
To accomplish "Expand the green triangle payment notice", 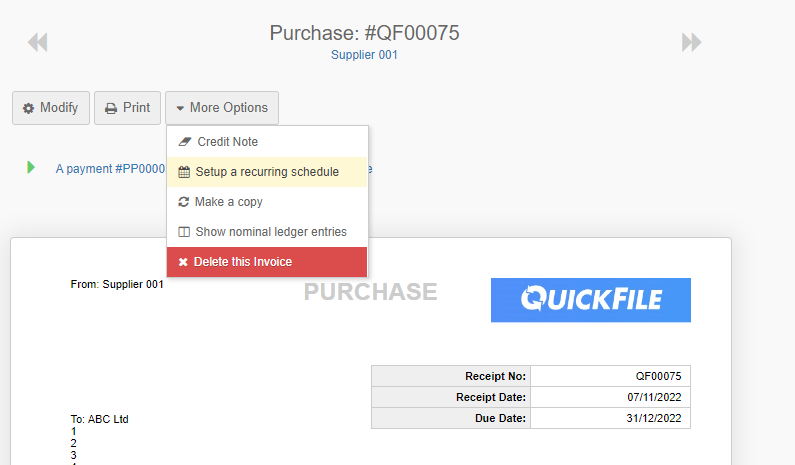I will [x=31, y=167].
